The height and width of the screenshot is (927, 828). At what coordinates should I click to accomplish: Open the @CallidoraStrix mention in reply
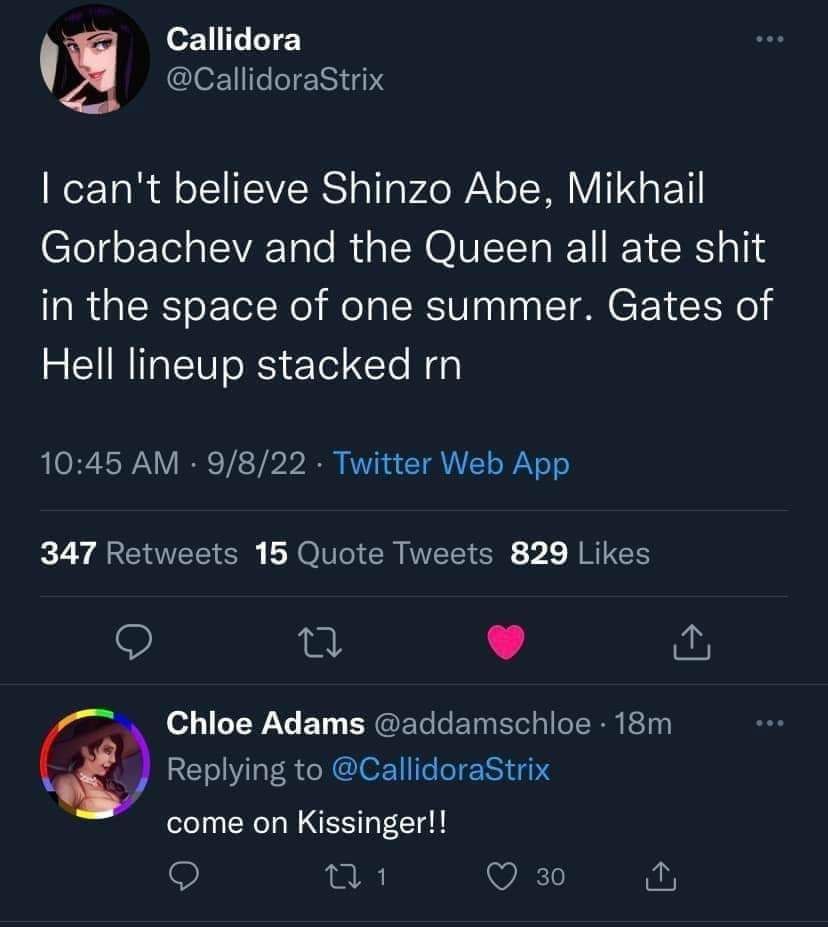[439, 769]
